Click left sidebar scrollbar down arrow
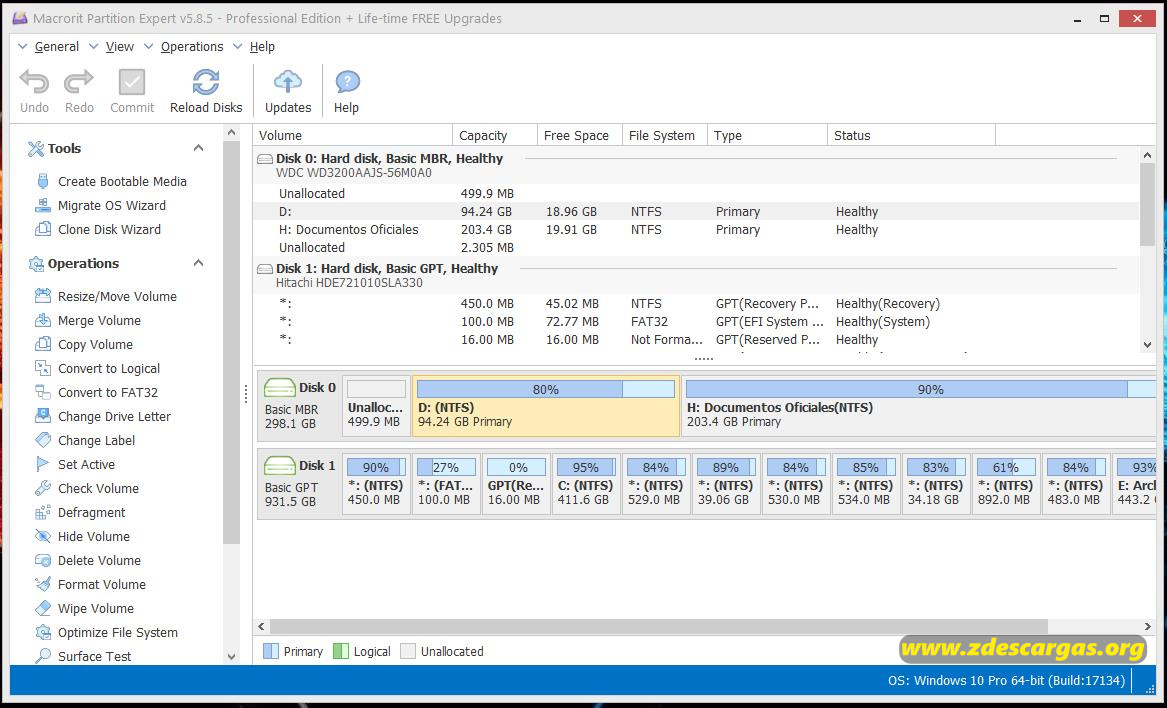The height and width of the screenshot is (708, 1167). (x=231, y=657)
